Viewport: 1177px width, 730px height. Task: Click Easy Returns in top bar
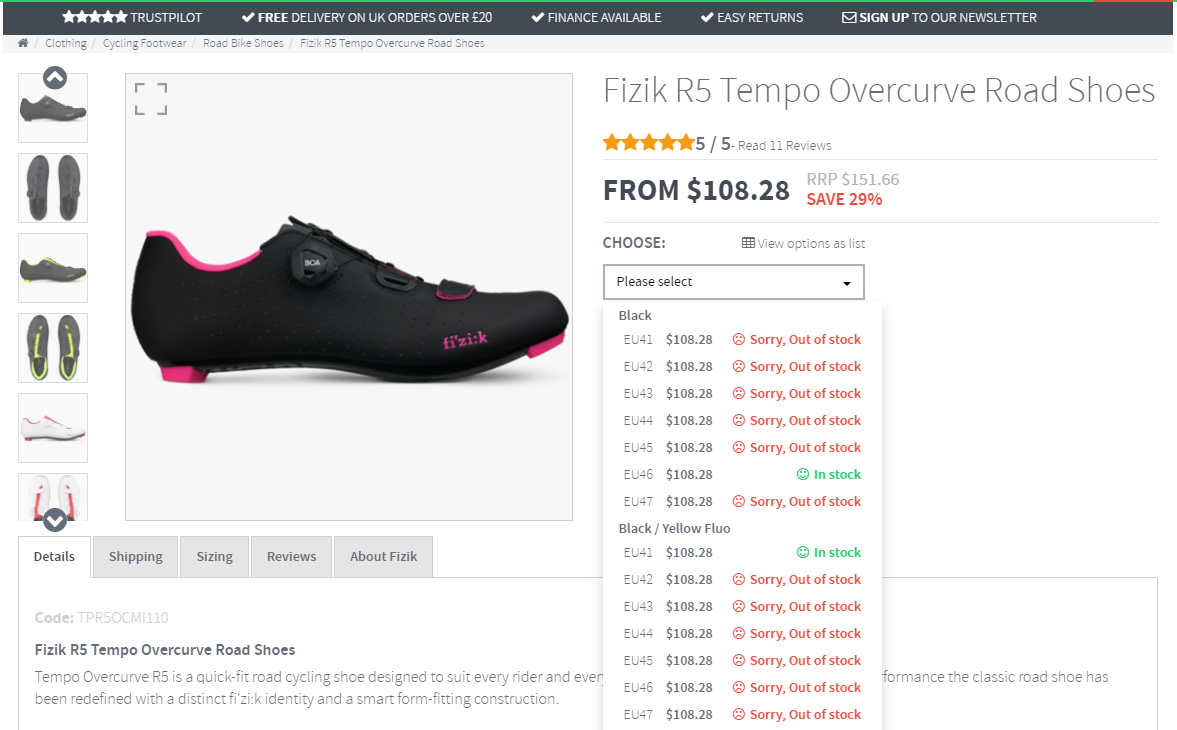(x=752, y=17)
